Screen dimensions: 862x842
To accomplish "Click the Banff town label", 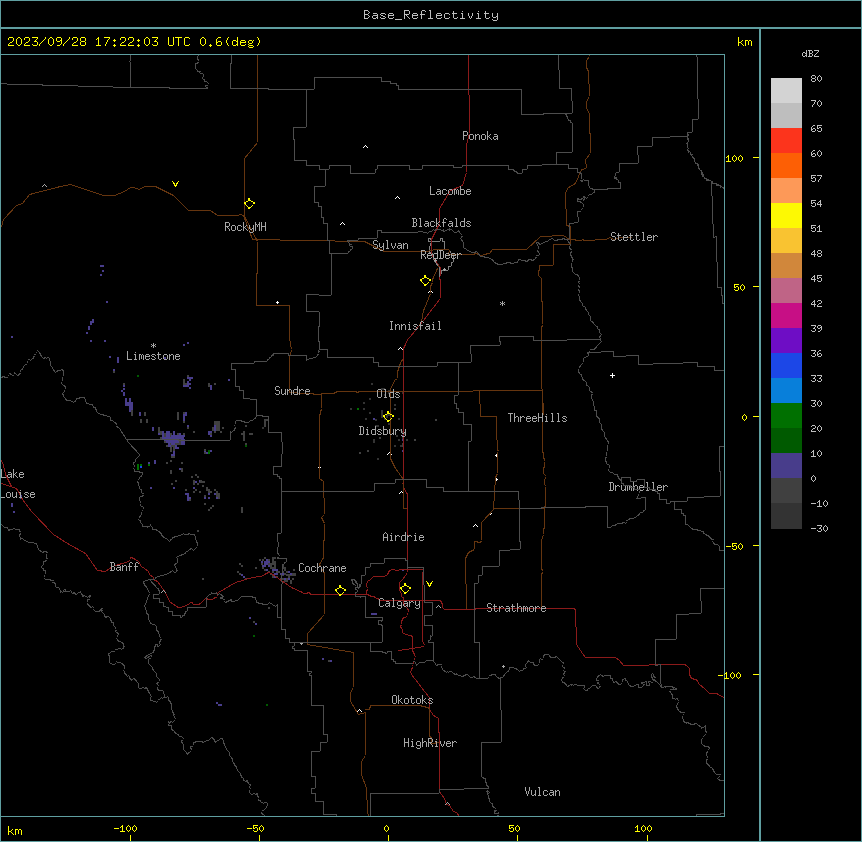I will click(x=124, y=567).
